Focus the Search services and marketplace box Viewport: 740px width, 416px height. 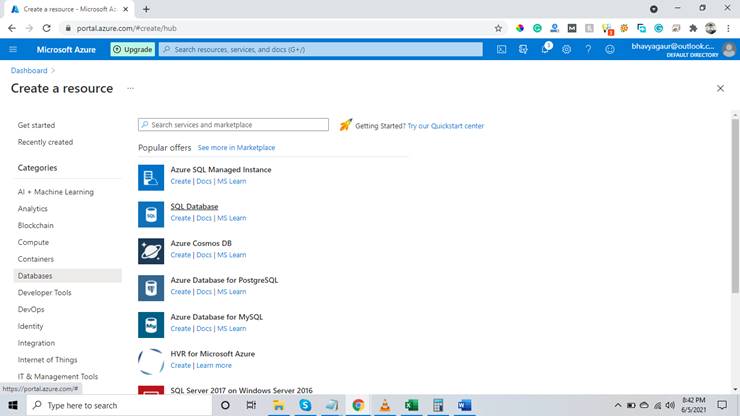(x=233, y=125)
